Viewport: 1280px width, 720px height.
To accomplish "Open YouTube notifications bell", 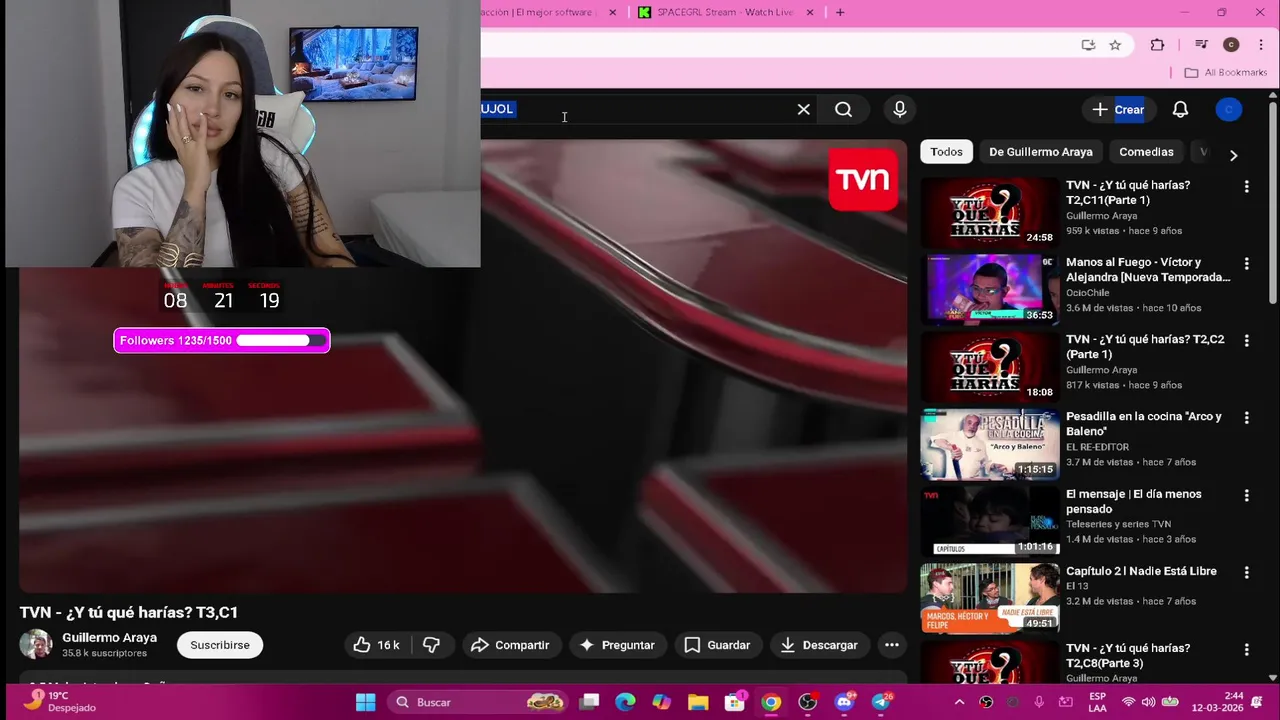I will 1180,109.
